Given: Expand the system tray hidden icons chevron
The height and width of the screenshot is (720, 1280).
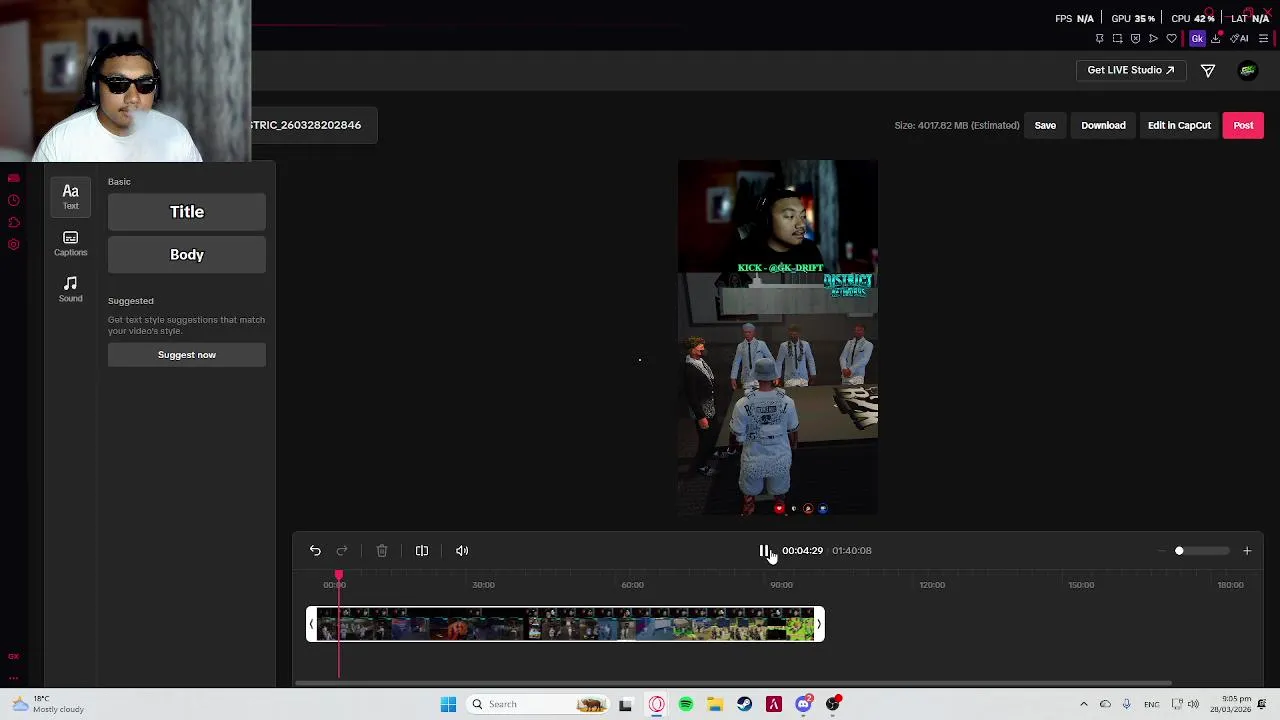Looking at the screenshot, I should (1084, 704).
